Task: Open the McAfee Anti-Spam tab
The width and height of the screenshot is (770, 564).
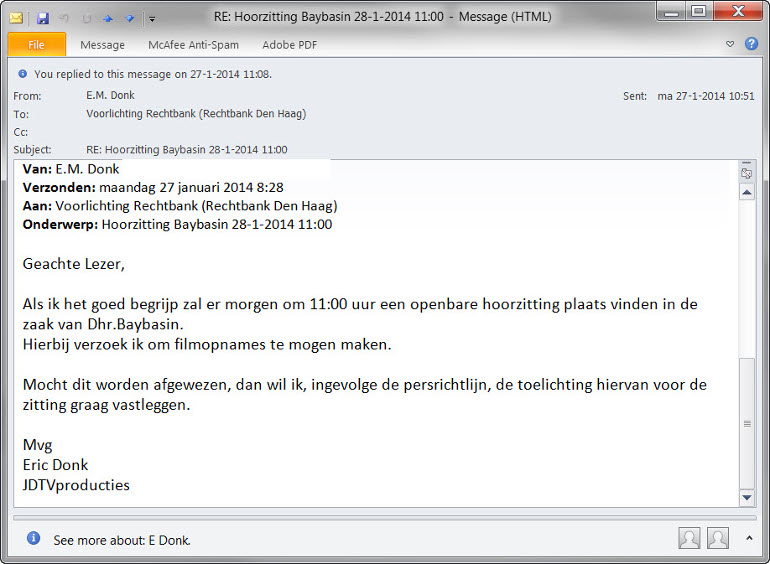Action: click(x=193, y=45)
